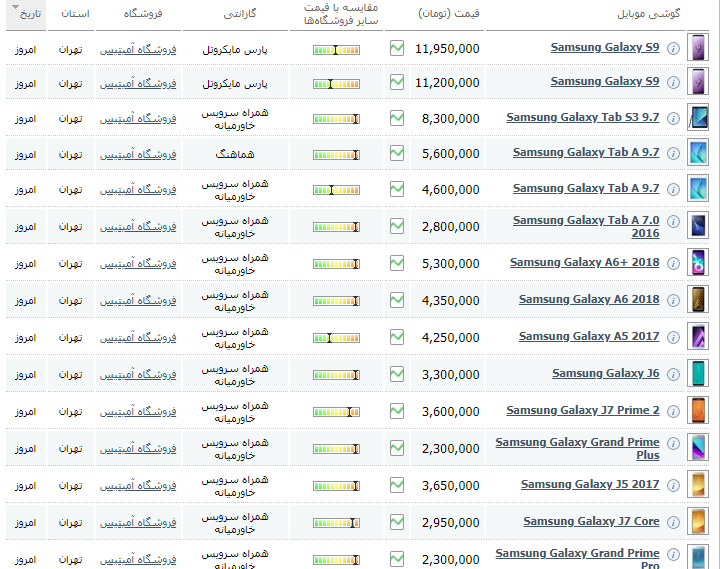Screen dimensions: 720x569
Task: Open Samsung Galaxy Grand Prime Plus link
Action: click(578, 448)
